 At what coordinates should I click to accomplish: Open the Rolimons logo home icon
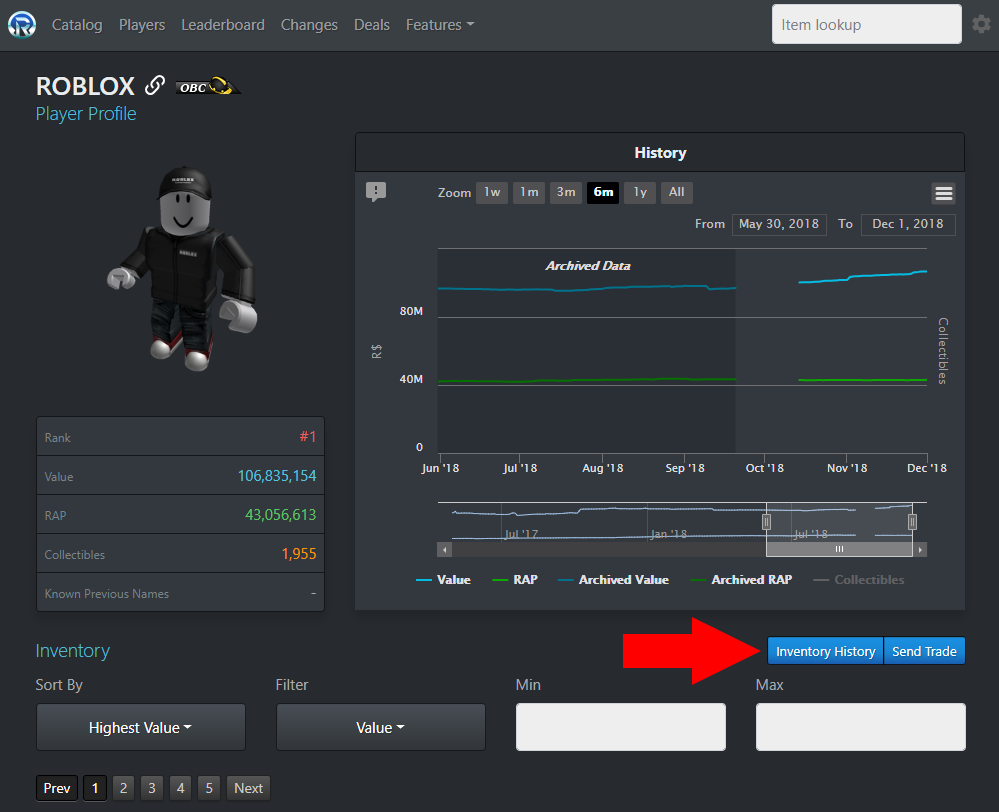coord(22,25)
